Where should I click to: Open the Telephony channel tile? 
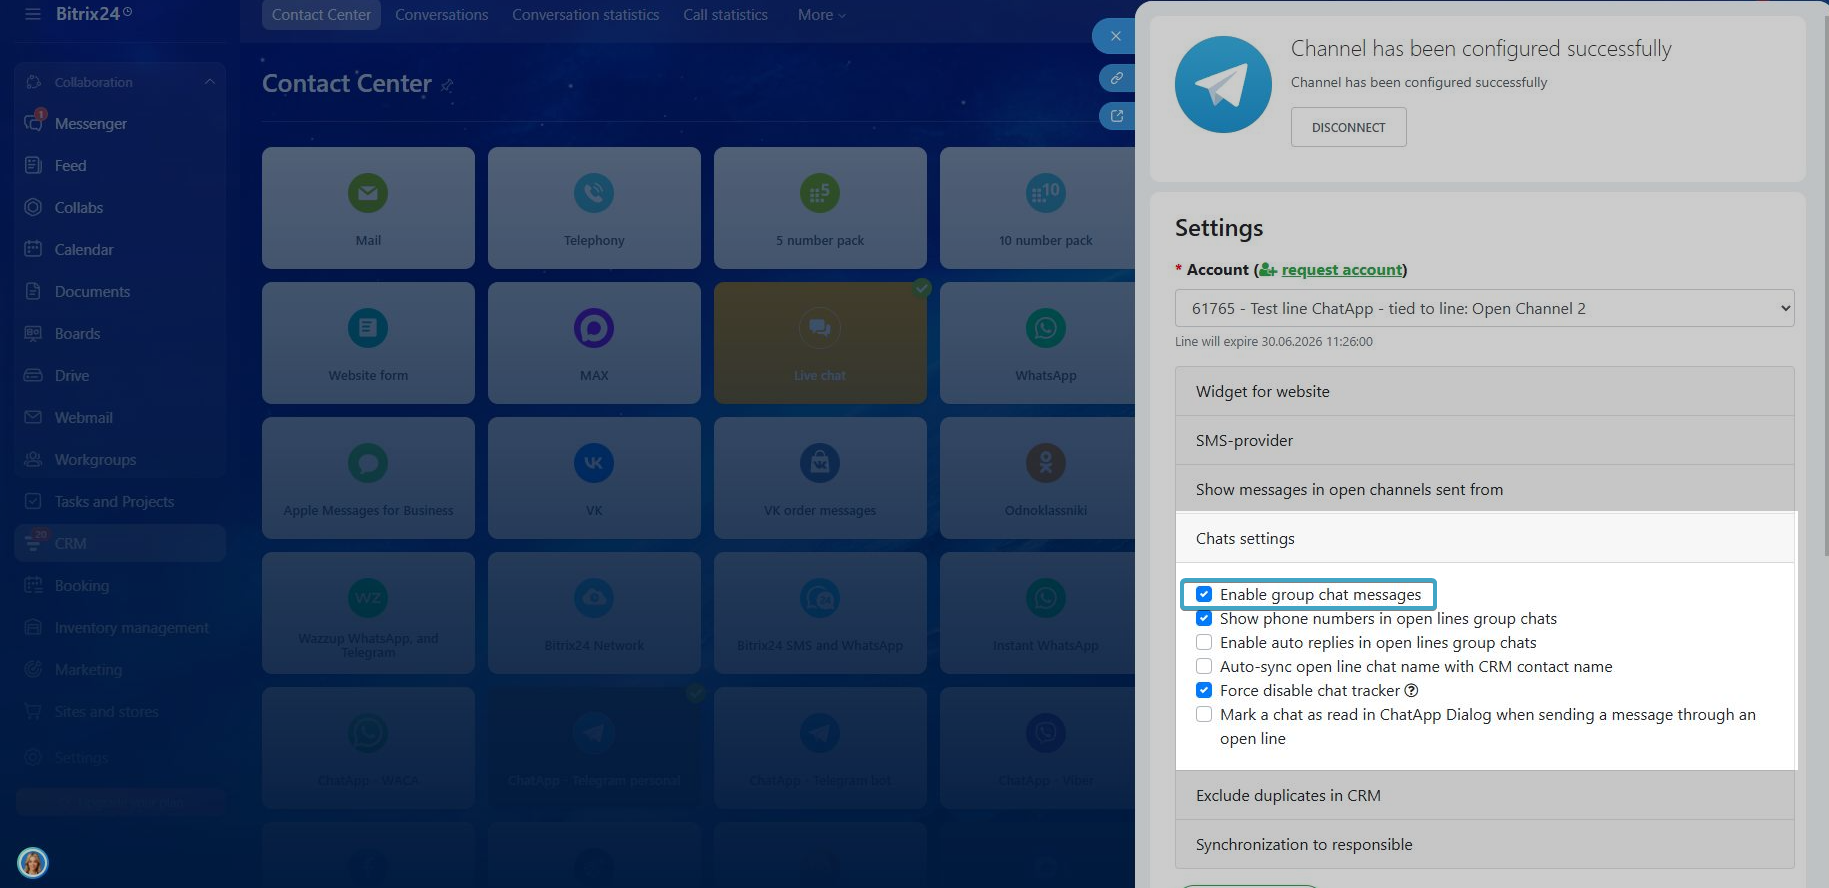point(594,208)
